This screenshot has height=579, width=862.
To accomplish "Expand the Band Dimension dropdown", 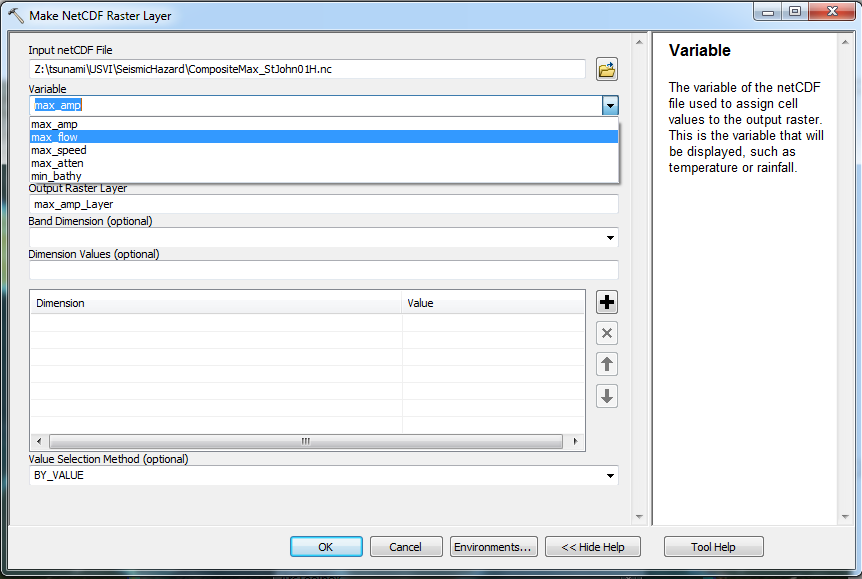I will (610, 238).
